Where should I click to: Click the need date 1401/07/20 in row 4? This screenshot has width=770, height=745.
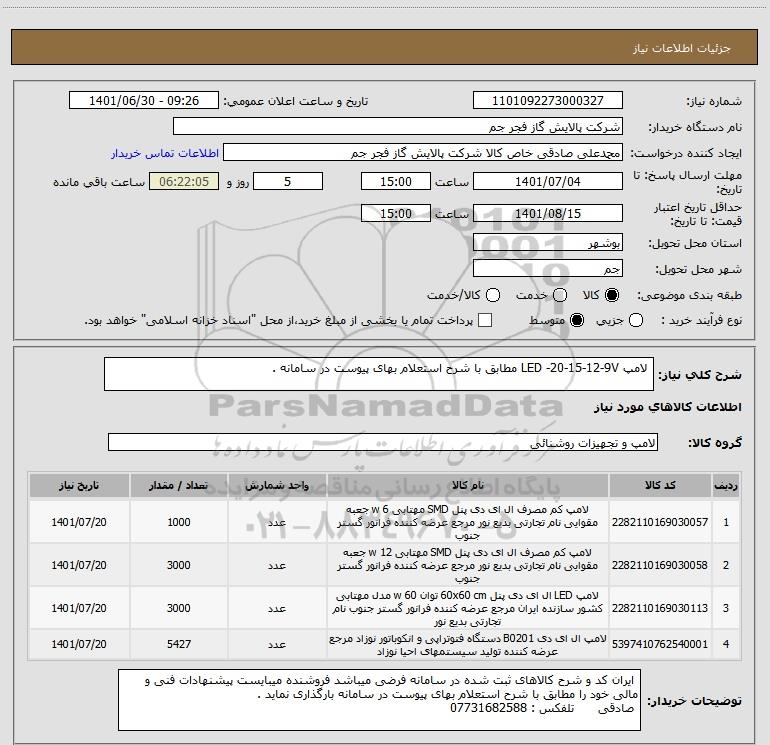point(79,644)
